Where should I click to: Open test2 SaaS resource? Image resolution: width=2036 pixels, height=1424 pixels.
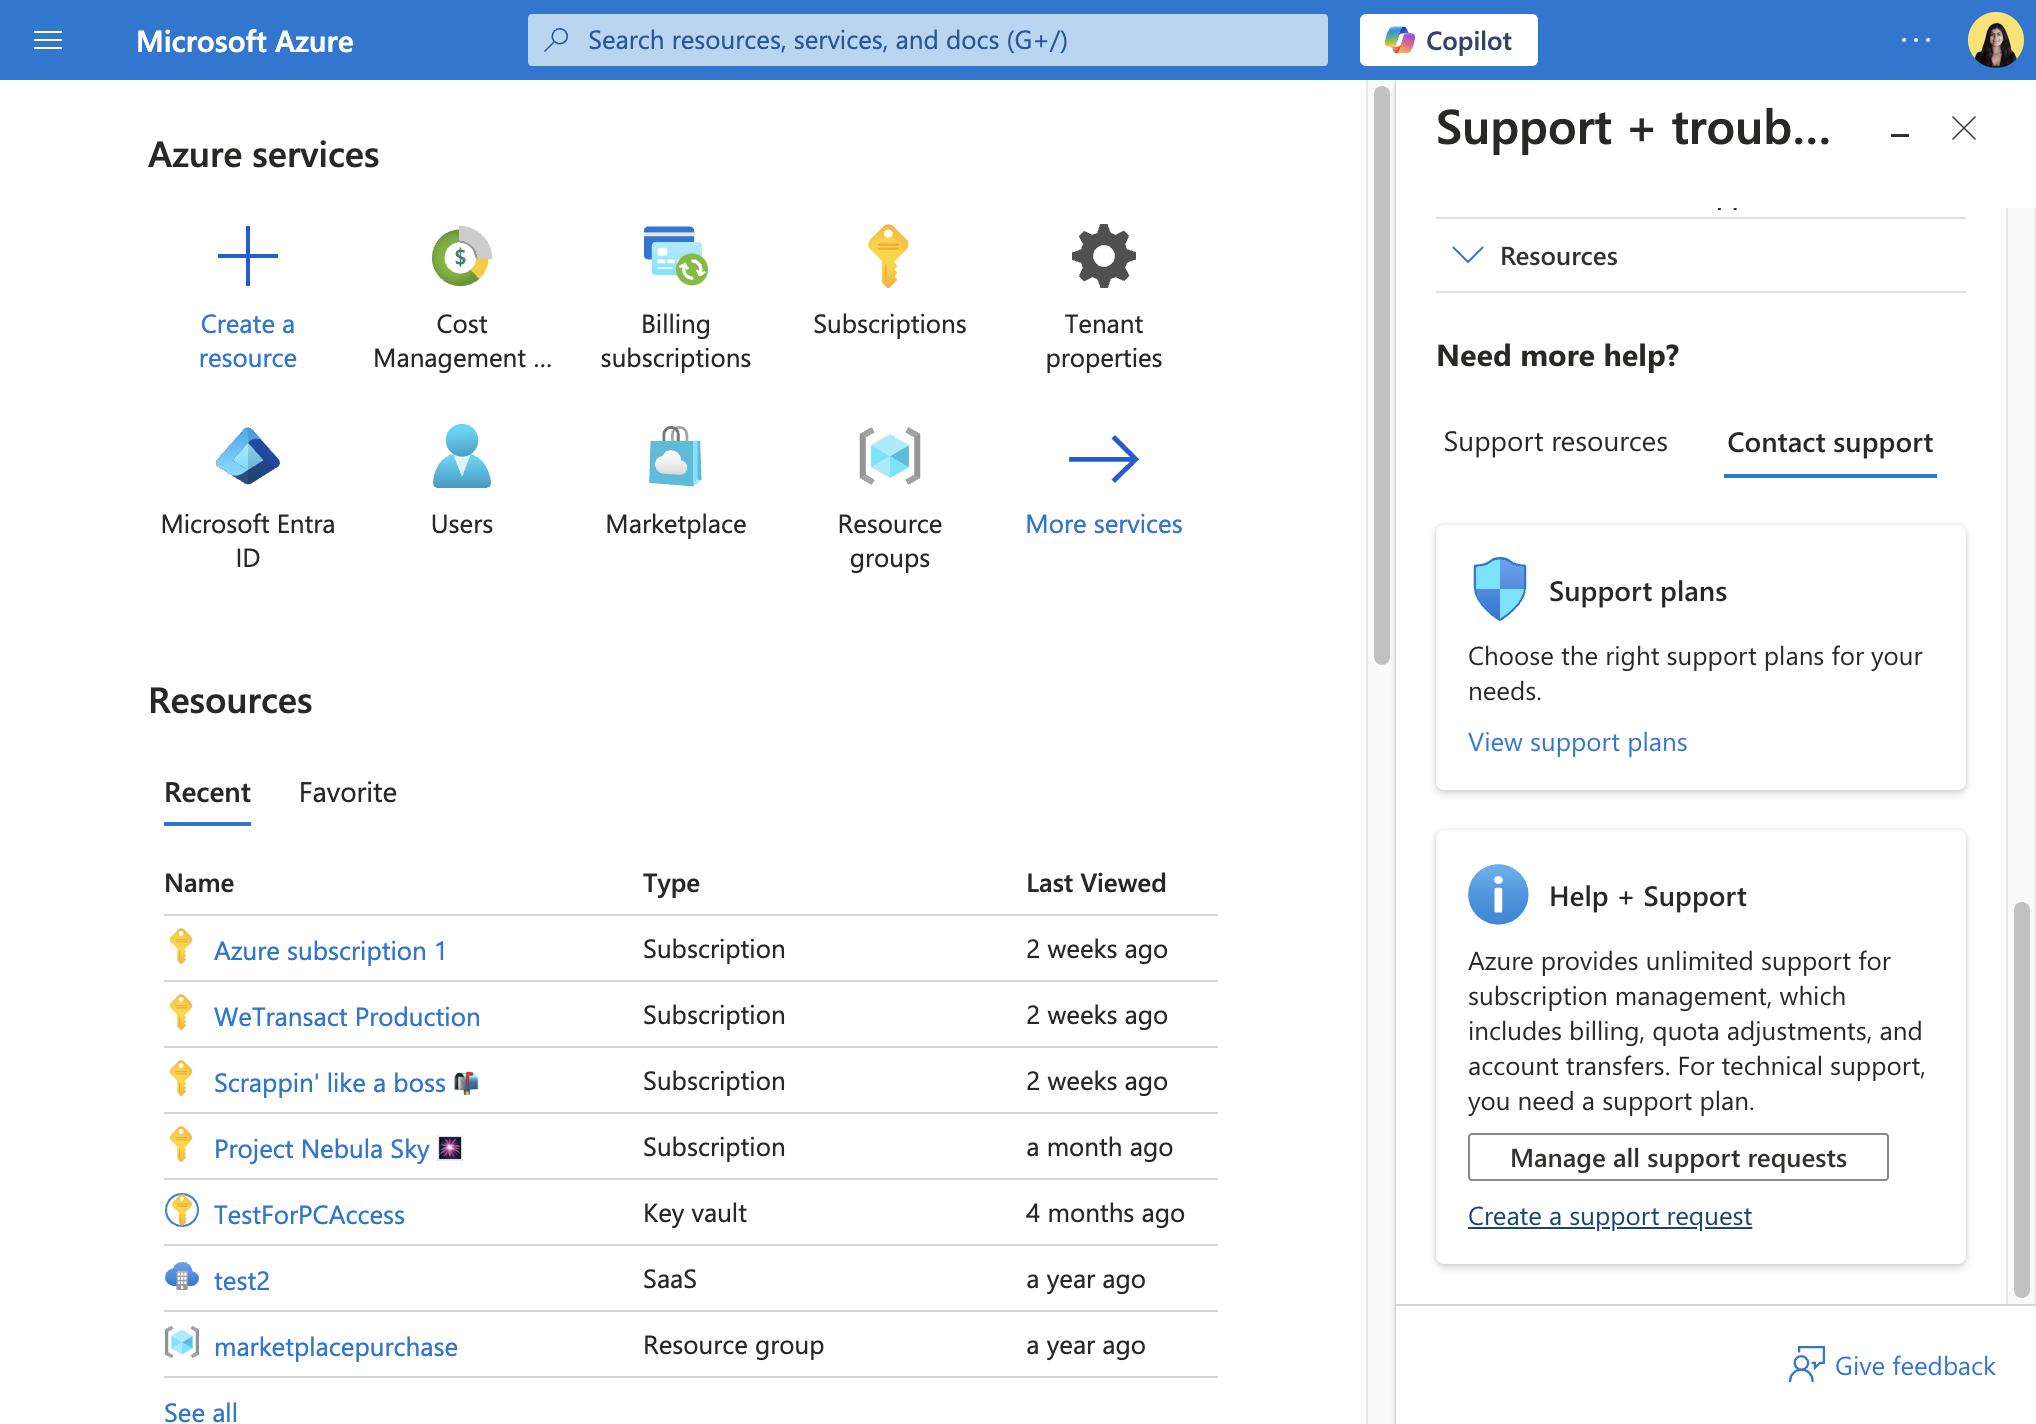coord(242,1280)
